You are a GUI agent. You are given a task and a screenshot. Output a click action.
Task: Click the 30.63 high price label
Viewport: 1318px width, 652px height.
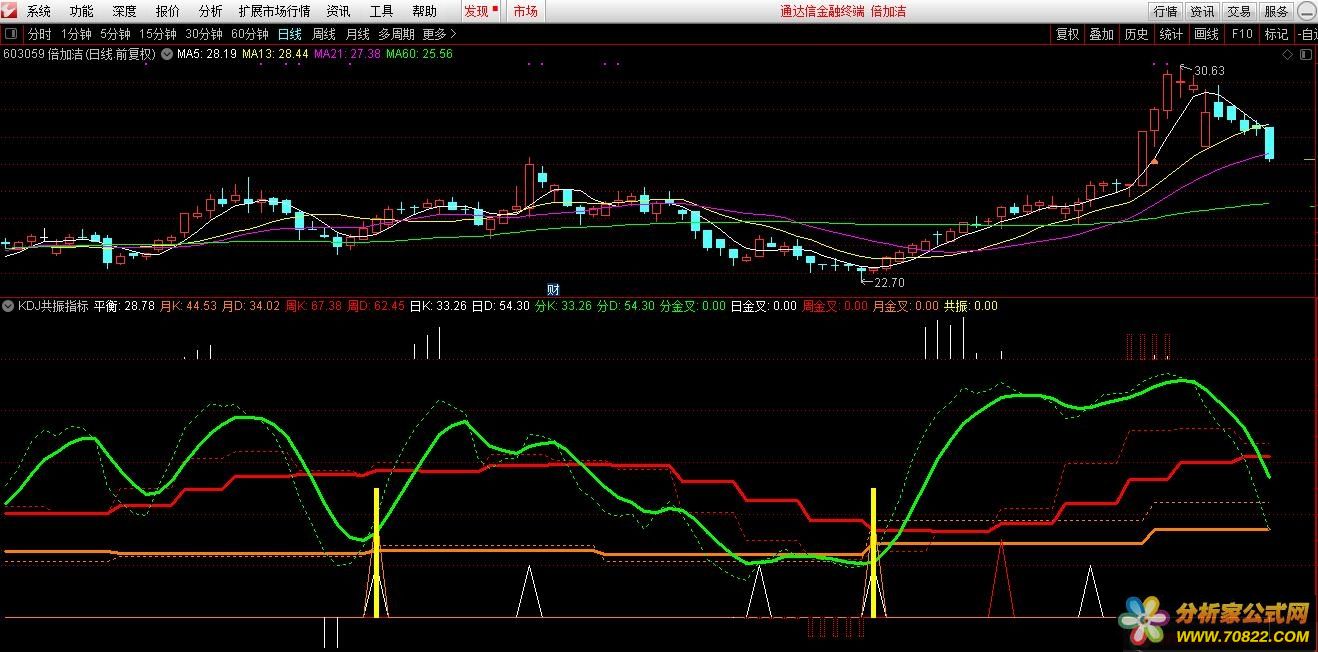pos(1209,71)
